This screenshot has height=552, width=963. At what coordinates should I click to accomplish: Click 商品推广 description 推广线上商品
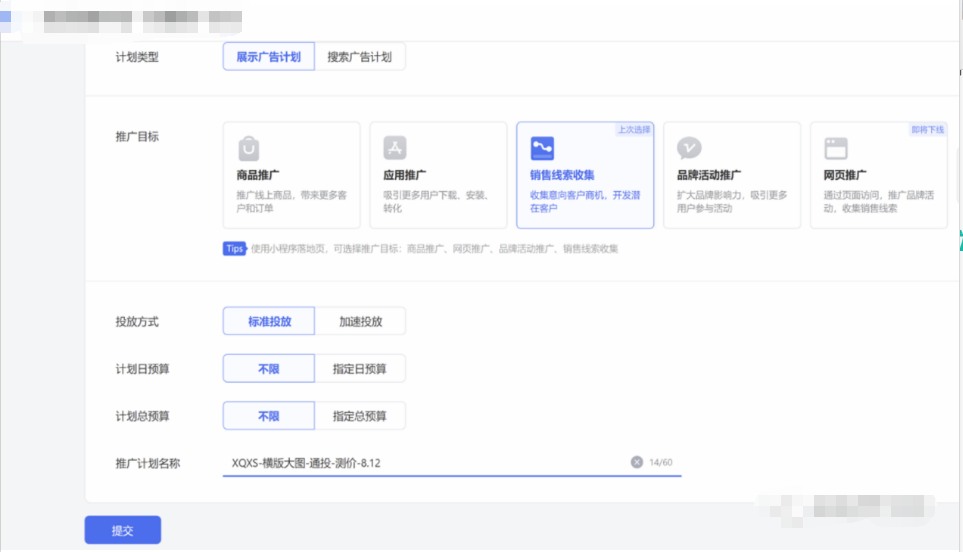(x=292, y=201)
